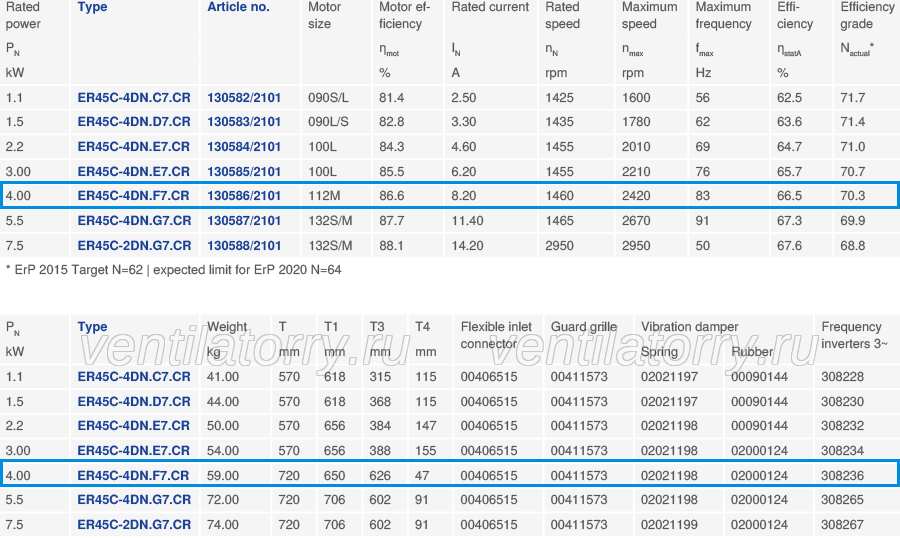The image size is (900, 538).
Task: Follow the article number link 130584/2101
Action: pyautogui.click(x=244, y=146)
